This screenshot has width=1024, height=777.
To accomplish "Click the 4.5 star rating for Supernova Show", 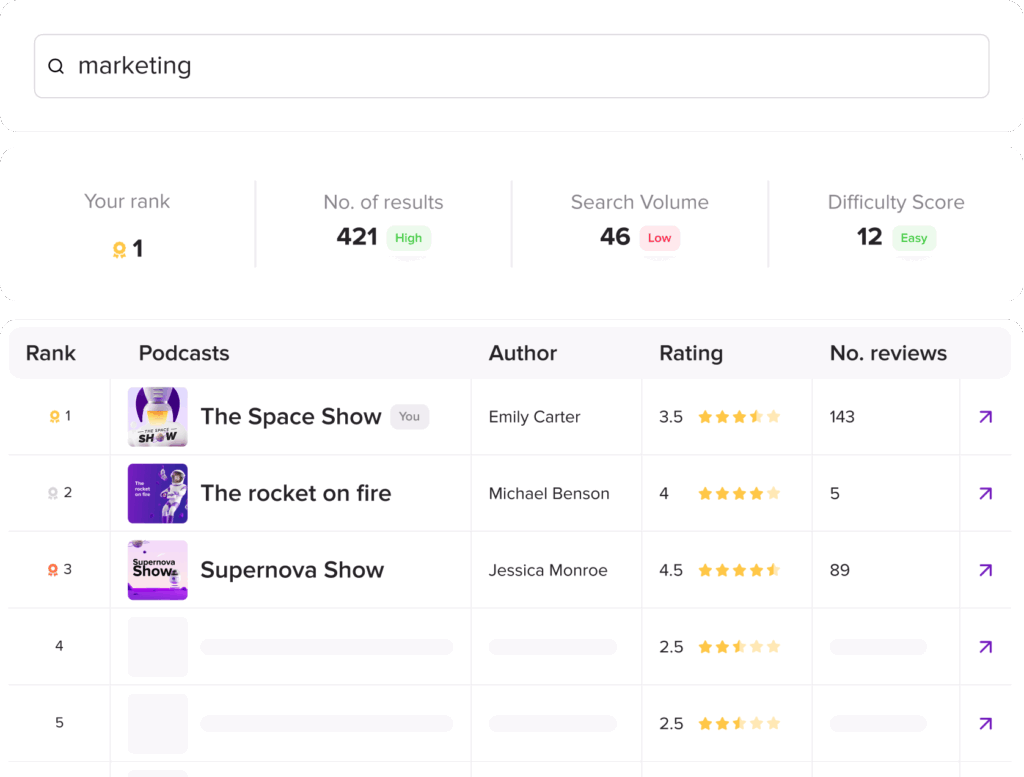I will tap(739, 570).
